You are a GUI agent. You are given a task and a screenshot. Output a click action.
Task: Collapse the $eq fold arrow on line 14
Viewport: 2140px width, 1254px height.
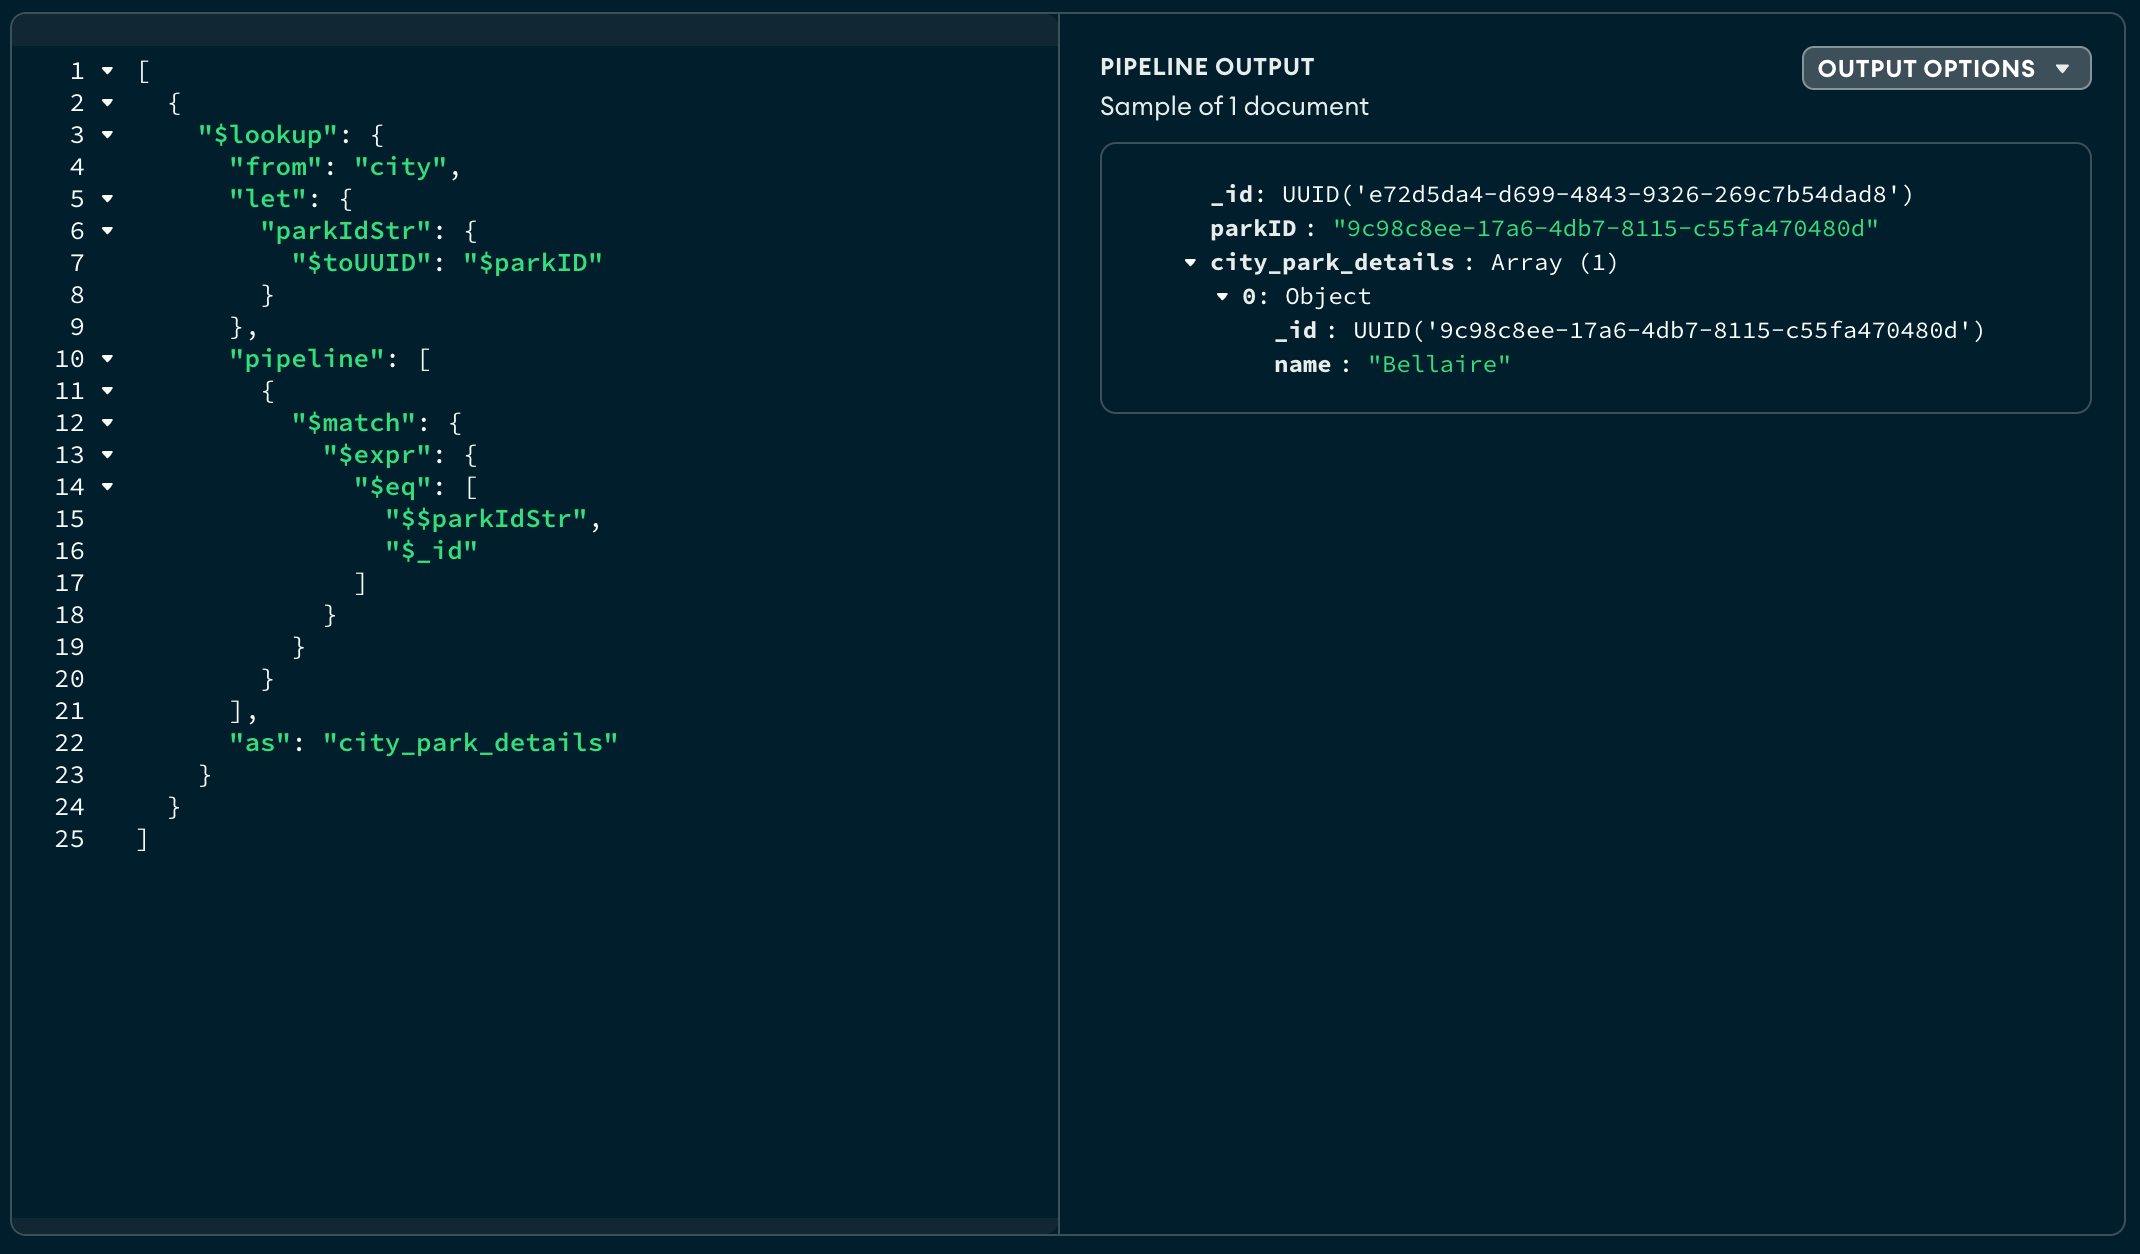tap(107, 487)
